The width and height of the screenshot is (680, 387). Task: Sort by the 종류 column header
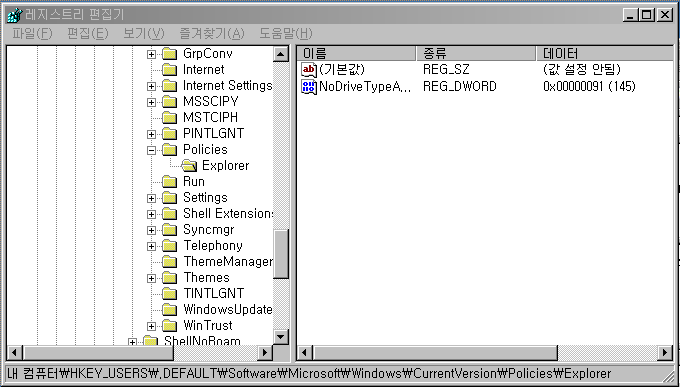click(476, 53)
